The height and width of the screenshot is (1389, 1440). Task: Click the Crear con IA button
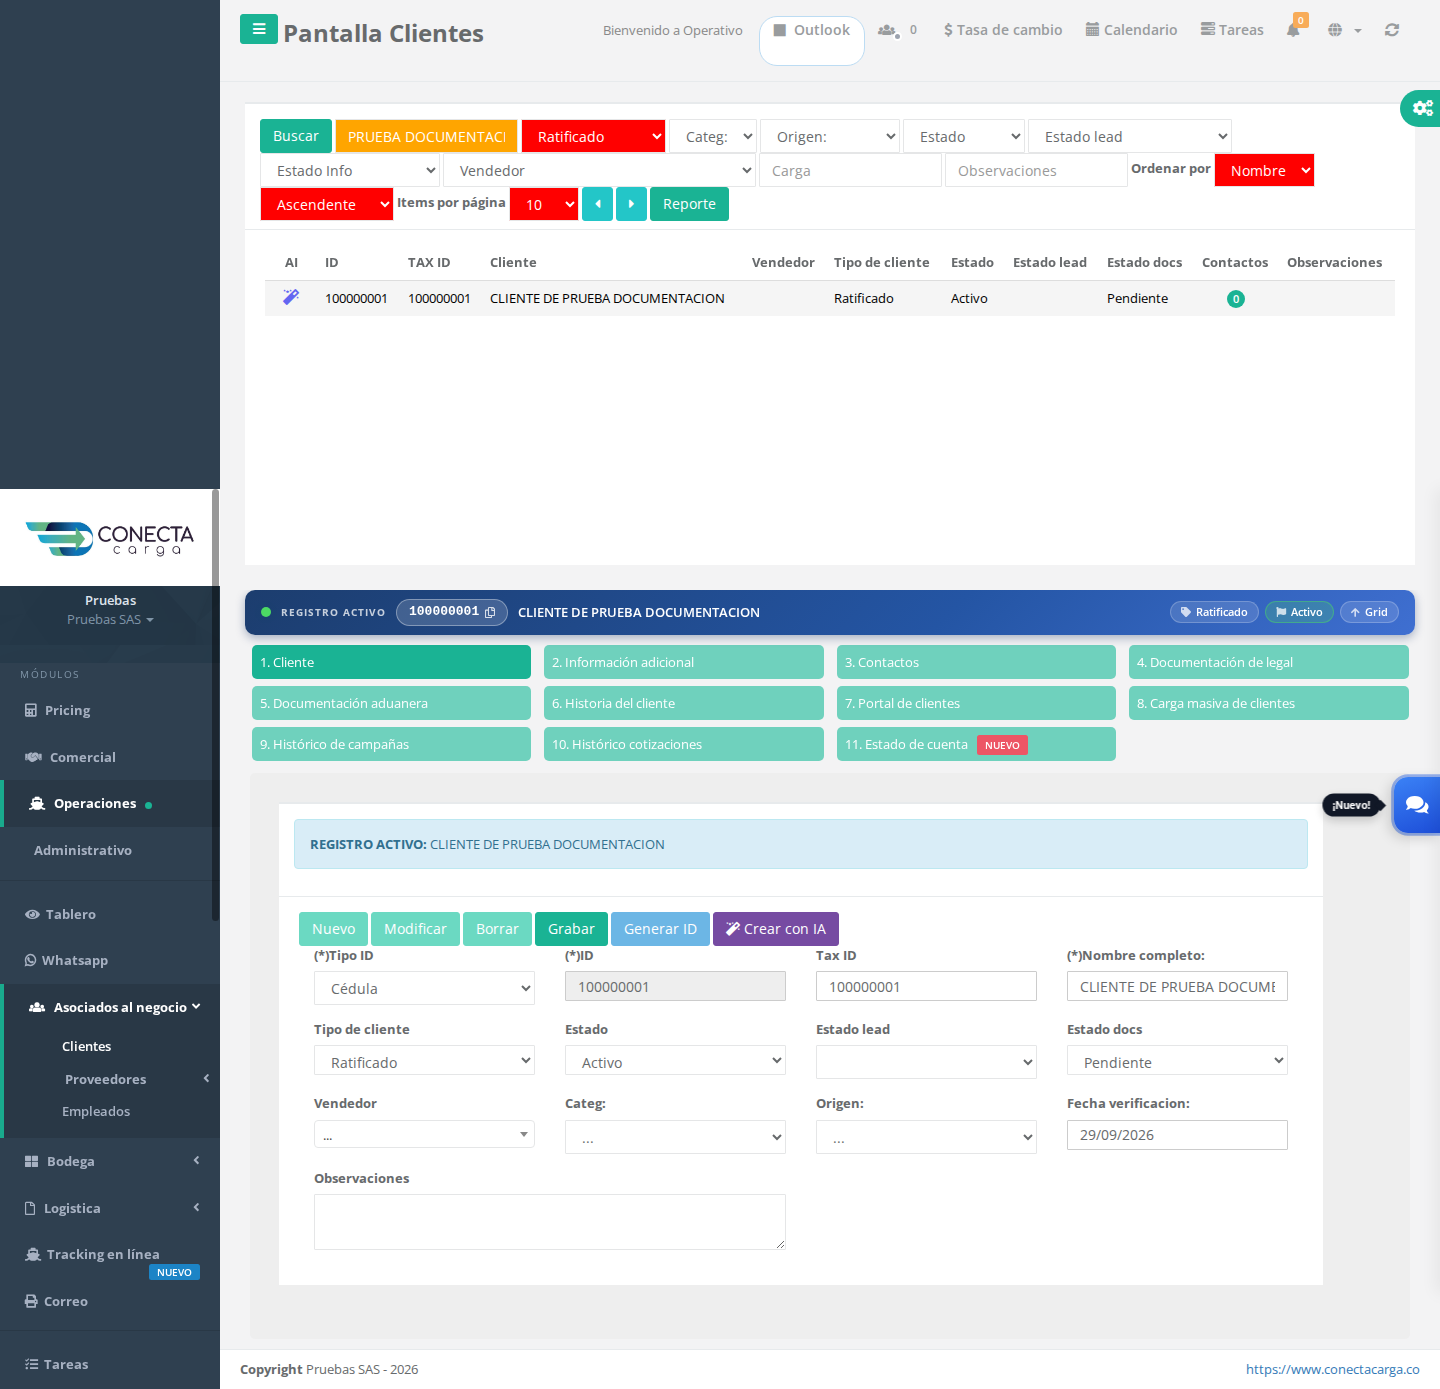[776, 929]
